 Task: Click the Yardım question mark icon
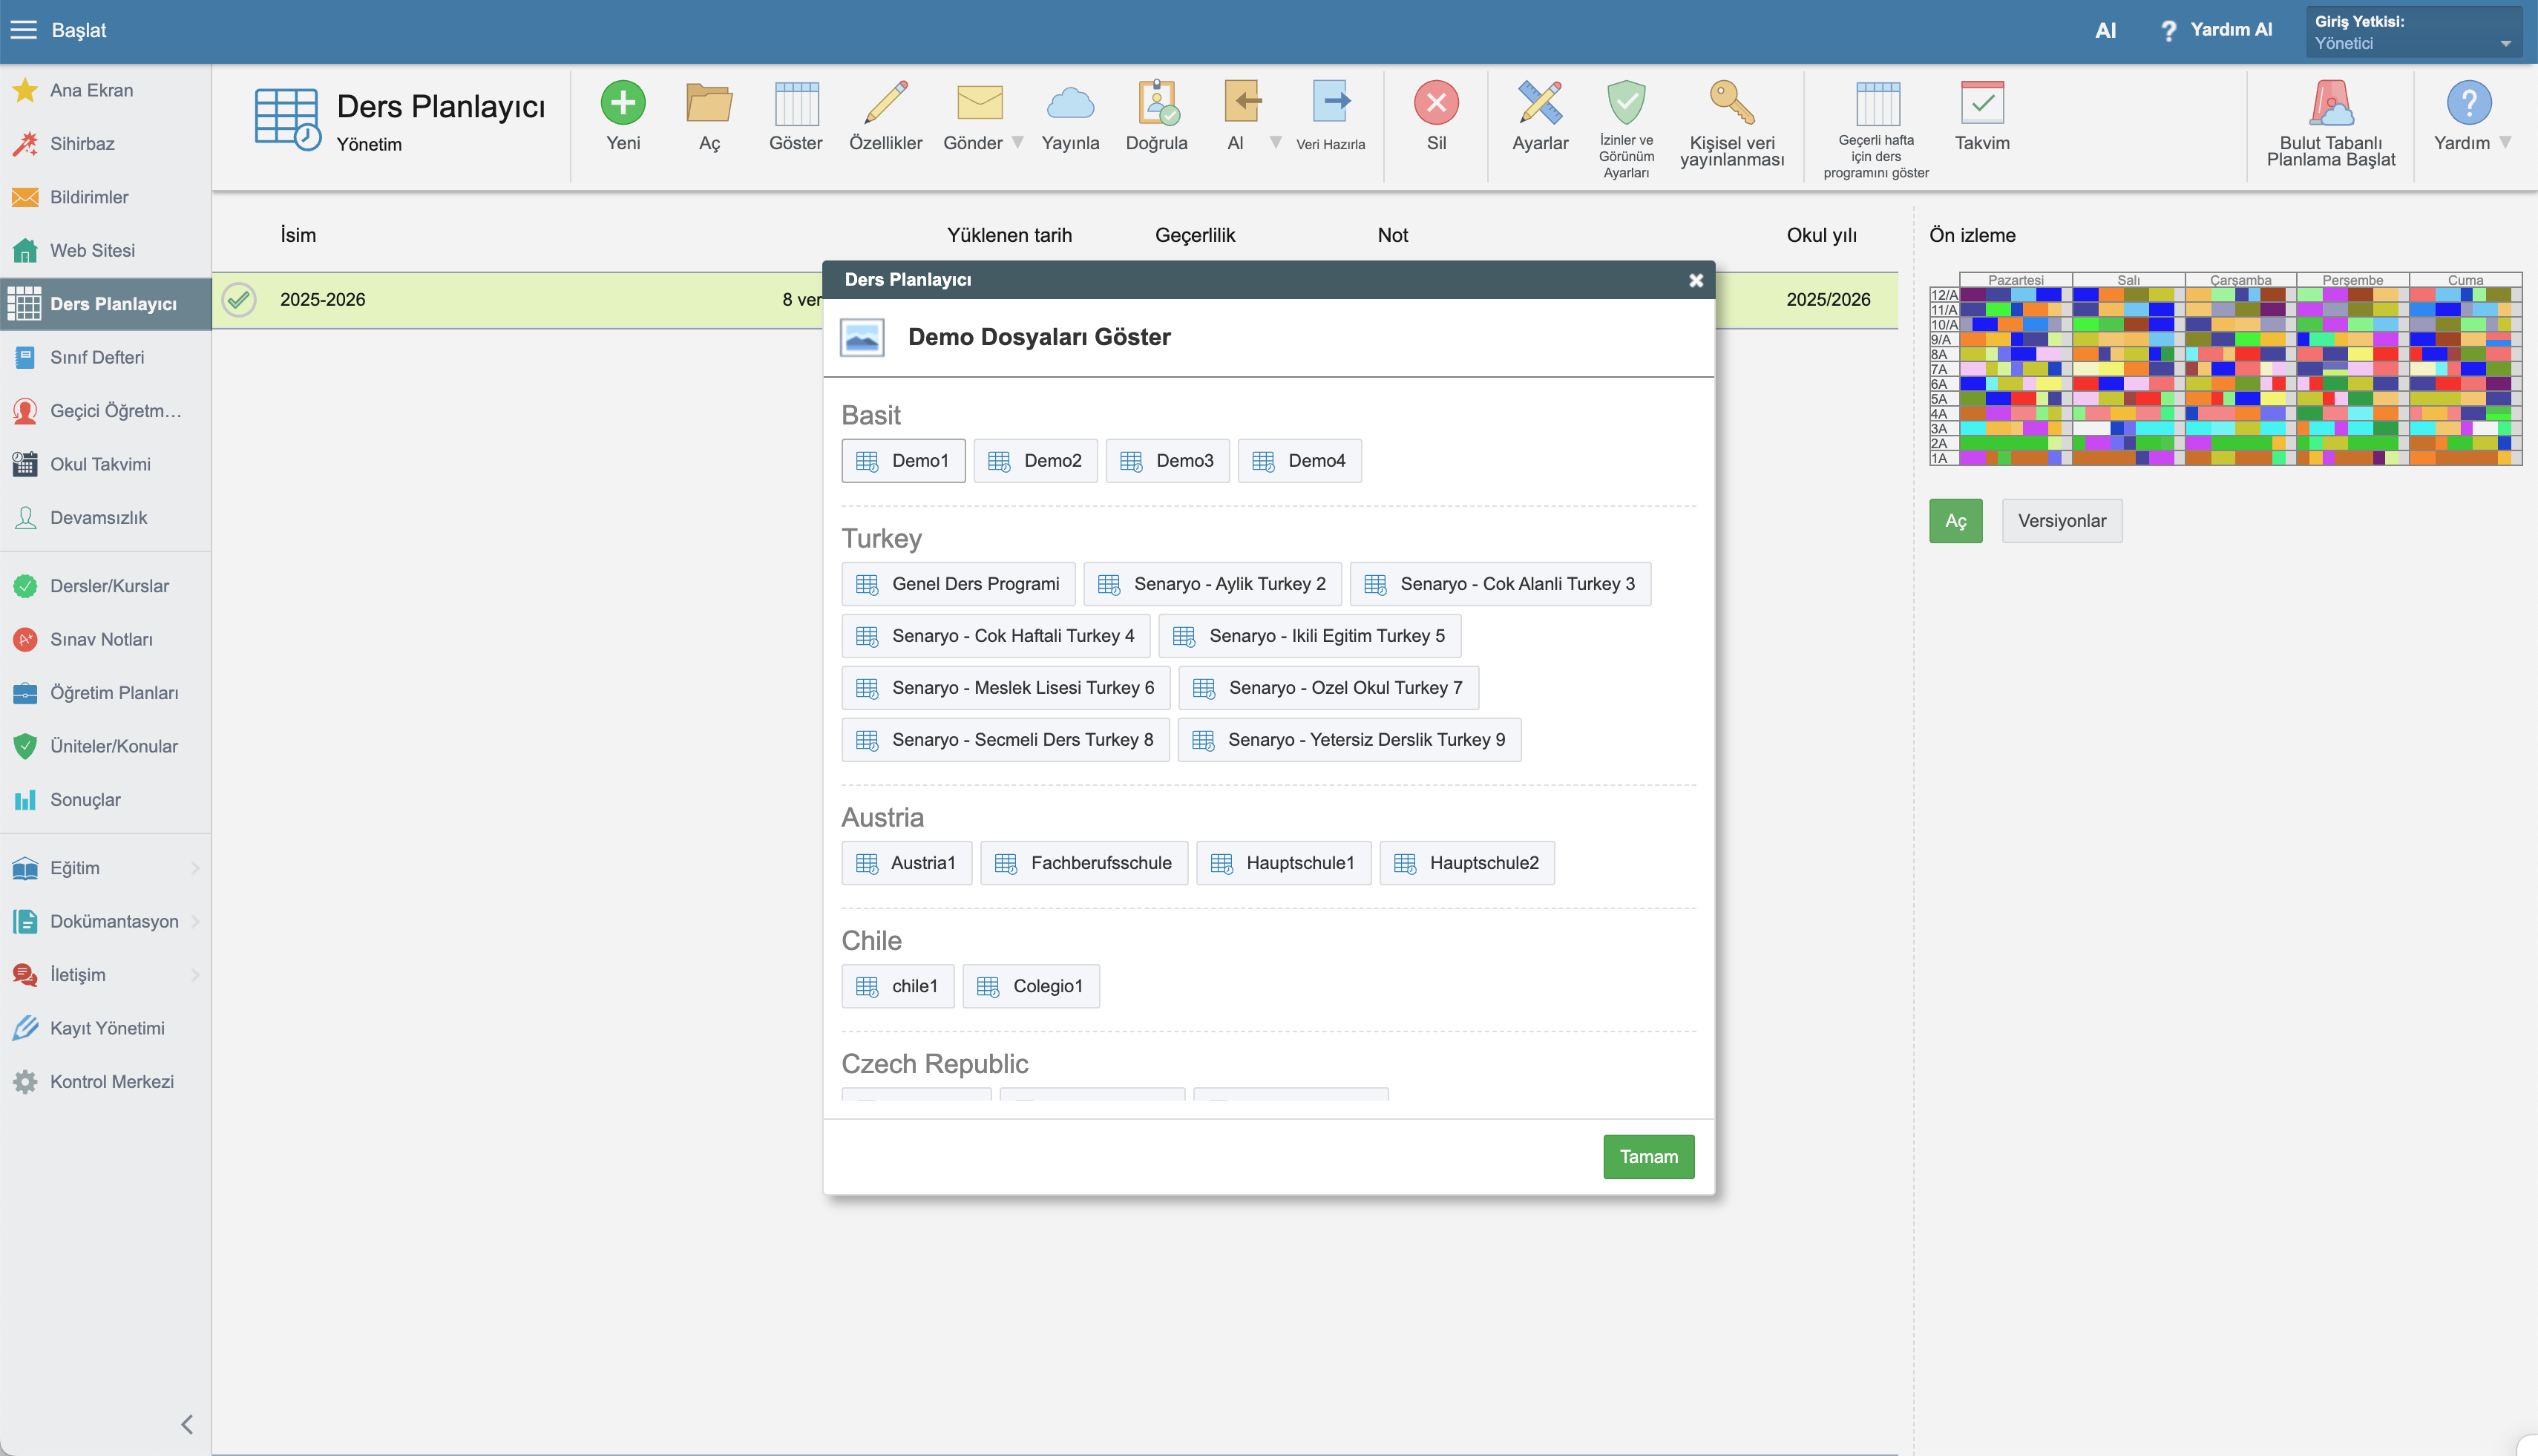pyautogui.click(x=2468, y=102)
